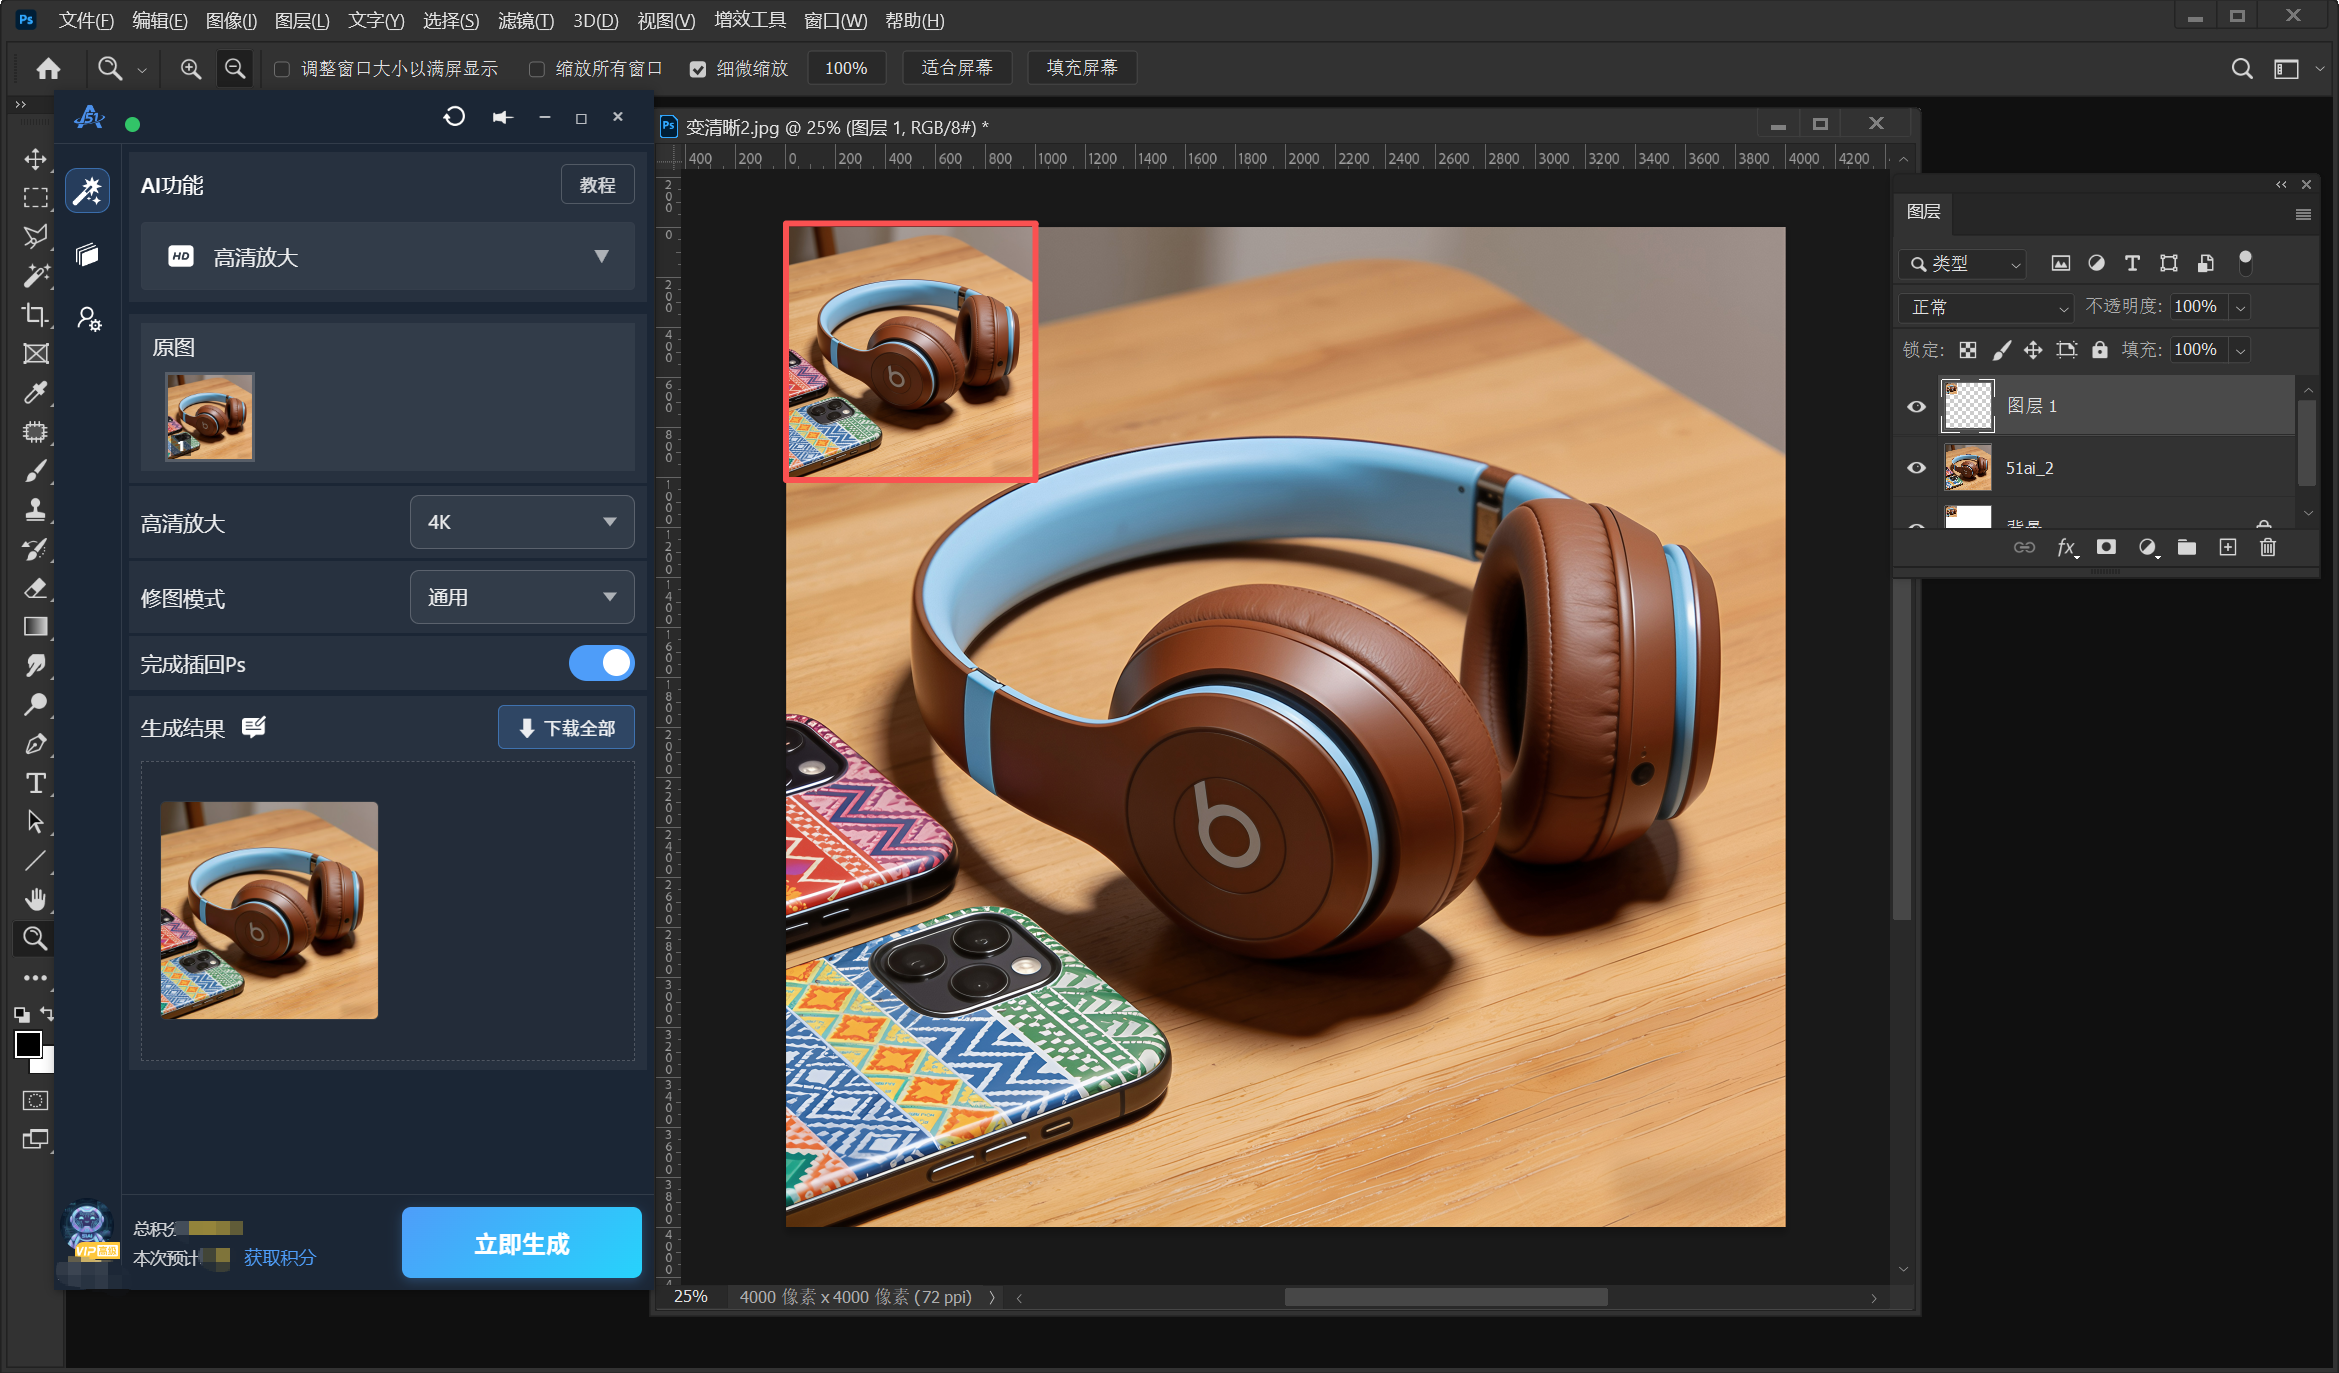This screenshot has width=2339, height=1373.
Task: Disable scrubby zoom checkbox
Action: (x=698, y=69)
